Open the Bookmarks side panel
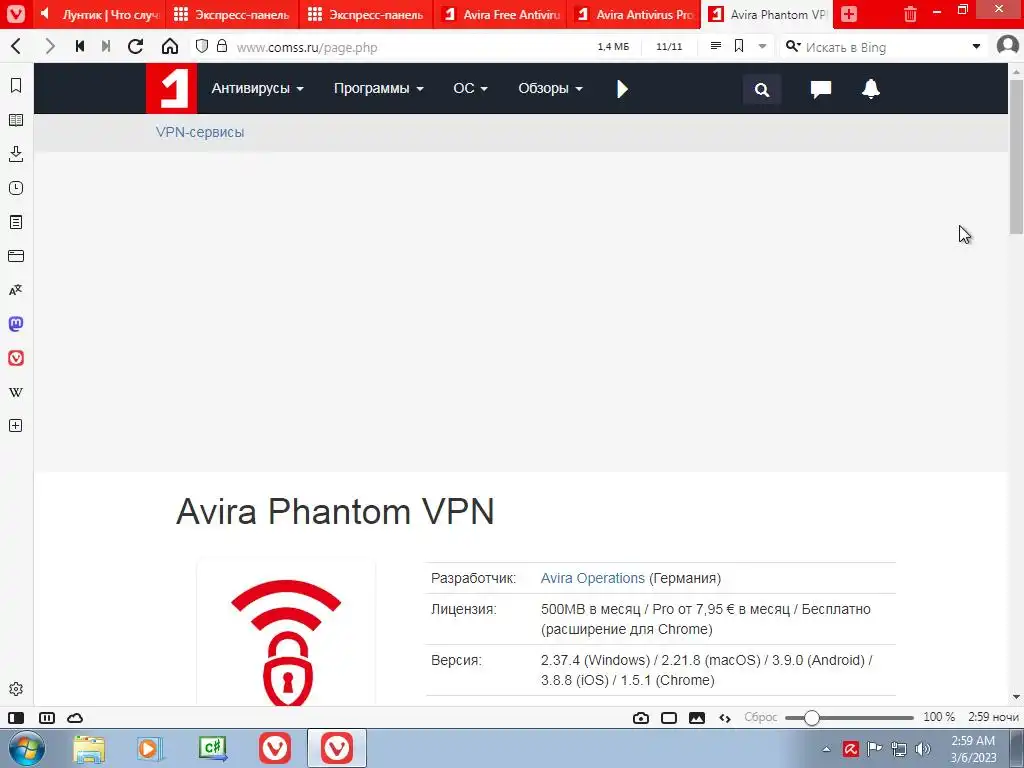 pyautogui.click(x=16, y=86)
